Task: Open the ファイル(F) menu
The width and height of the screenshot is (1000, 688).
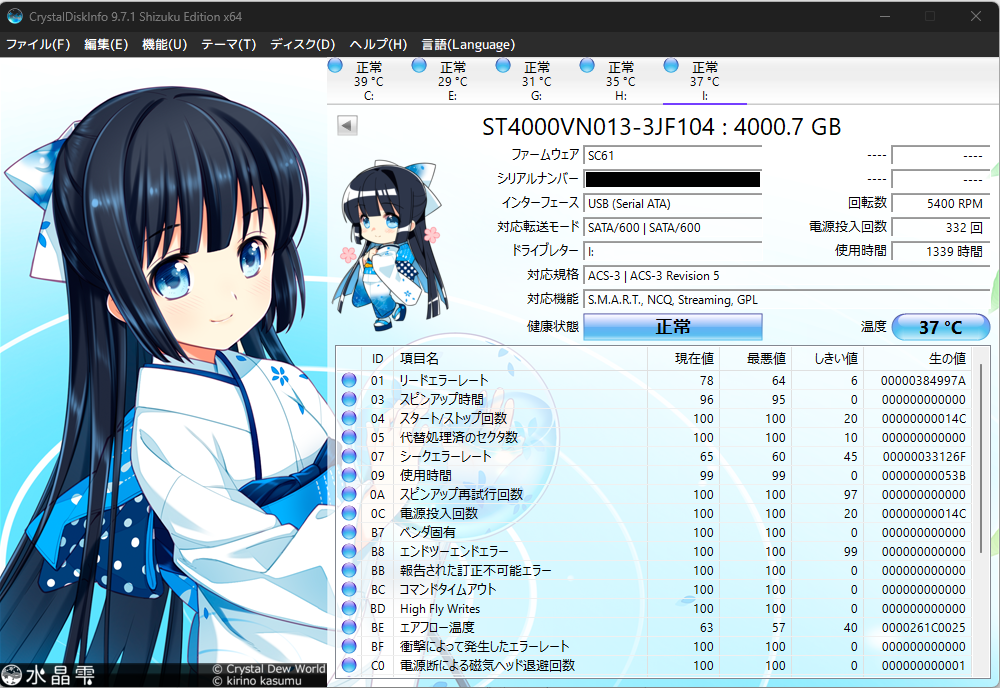Action: coord(38,45)
